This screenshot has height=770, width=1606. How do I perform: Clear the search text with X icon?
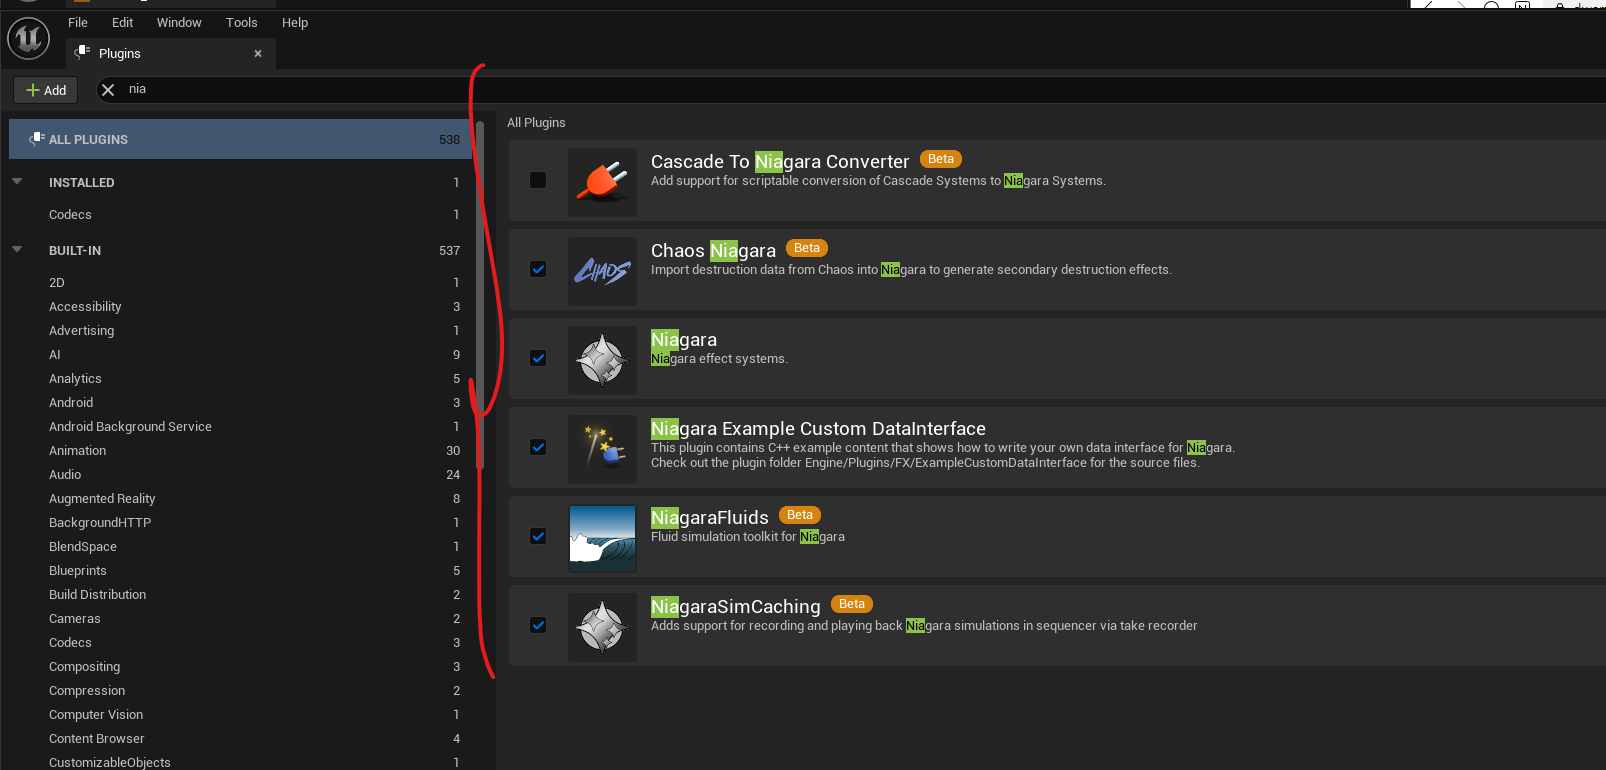[108, 90]
